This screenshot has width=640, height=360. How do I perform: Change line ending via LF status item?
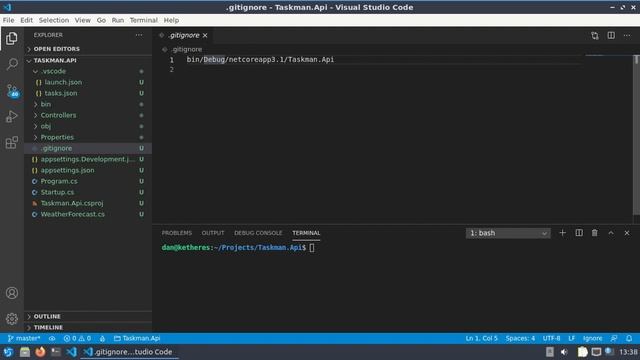tap(571, 338)
